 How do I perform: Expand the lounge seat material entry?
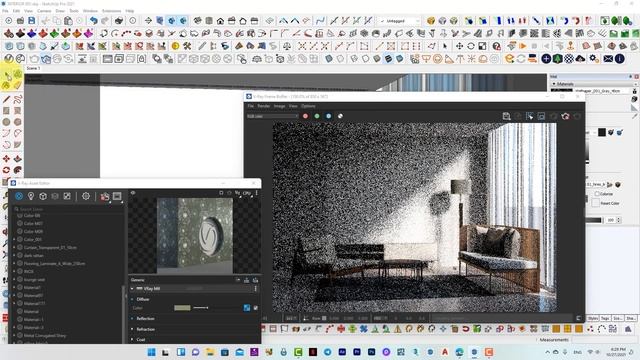click(x=14, y=280)
